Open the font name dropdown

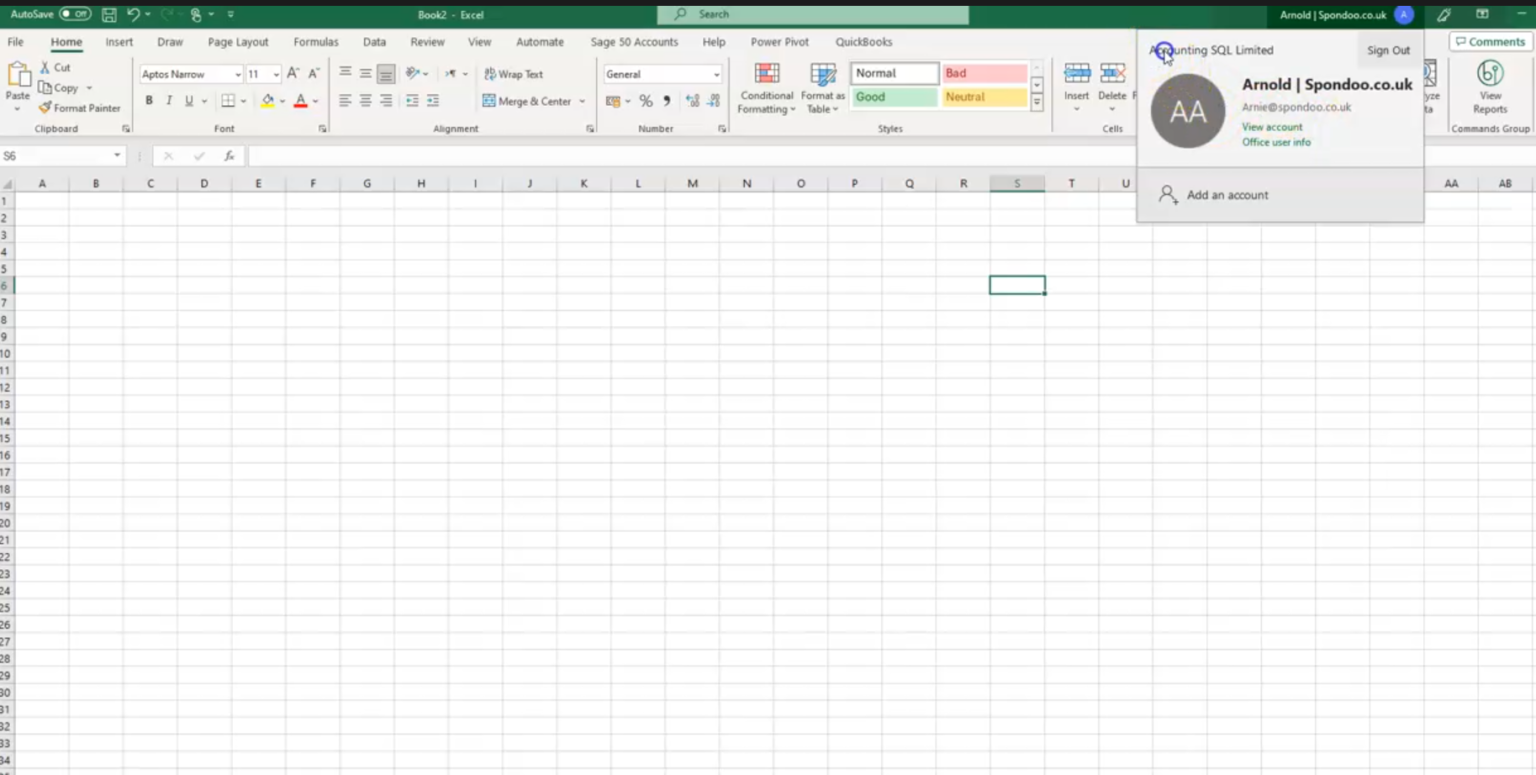click(x=238, y=74)
